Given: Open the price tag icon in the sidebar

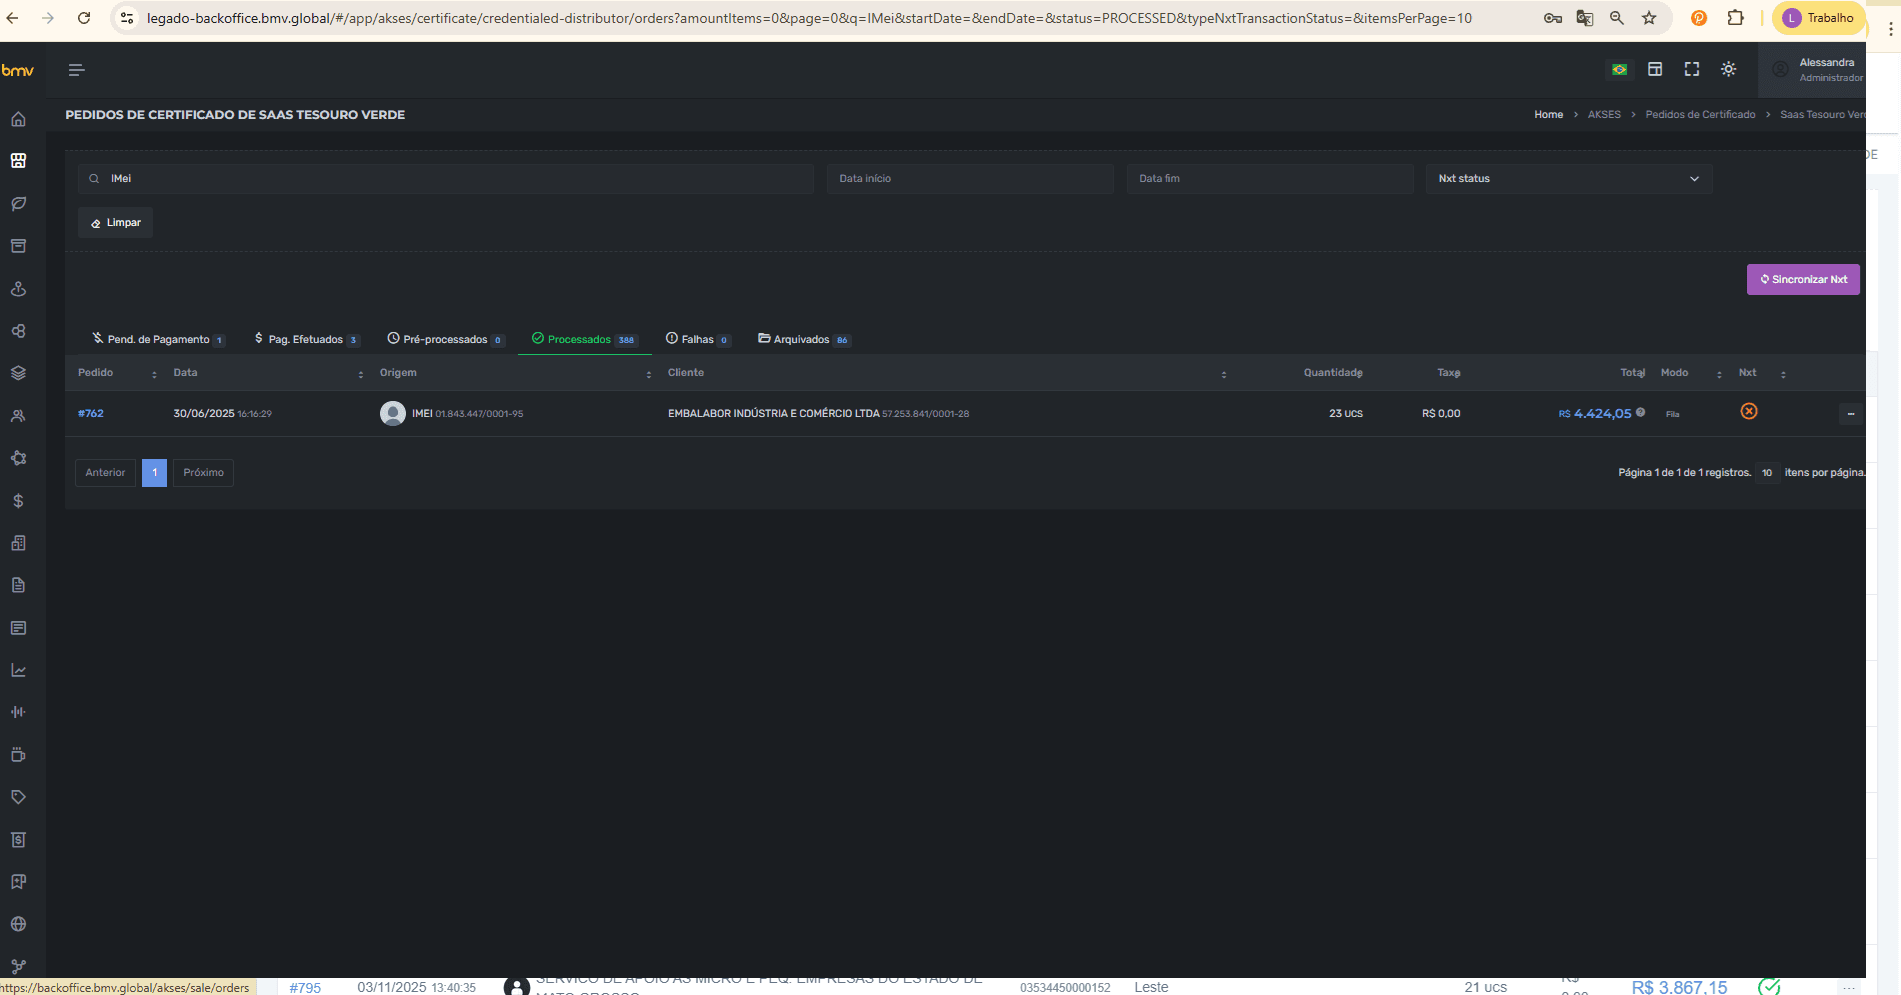Looking at the screenshot, I should tap(18, 797).
